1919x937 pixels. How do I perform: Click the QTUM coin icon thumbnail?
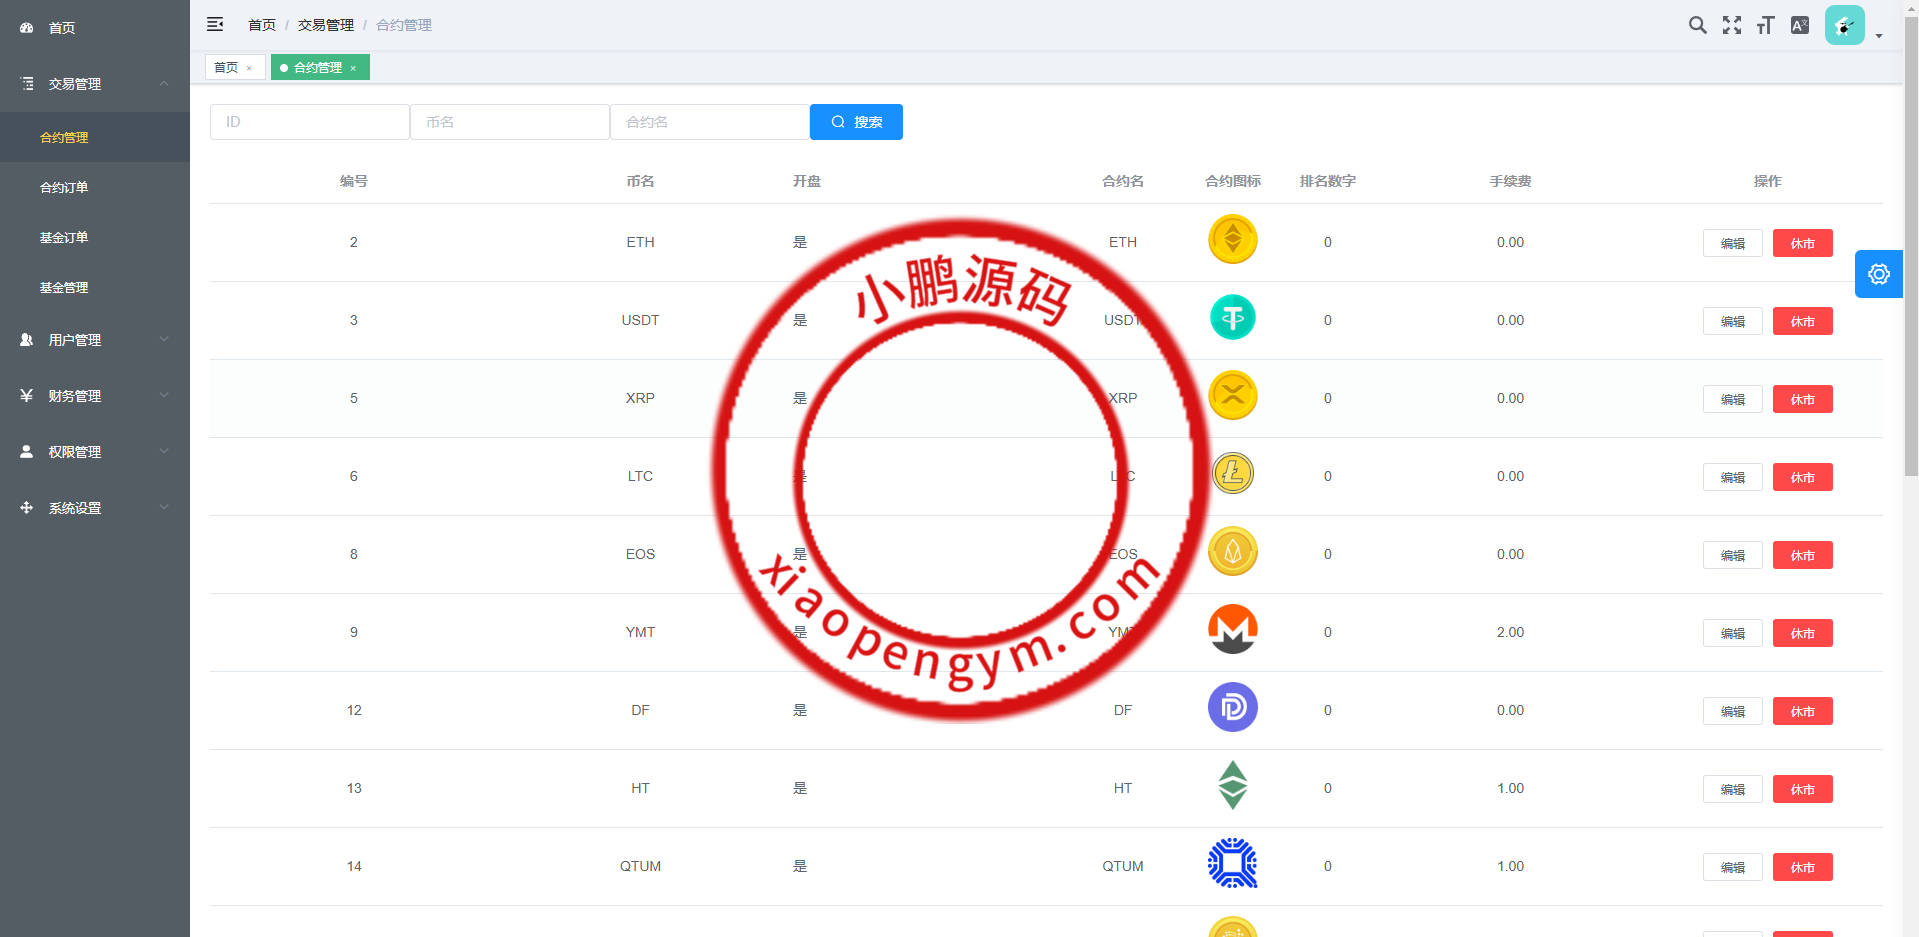coord(1232,863)
